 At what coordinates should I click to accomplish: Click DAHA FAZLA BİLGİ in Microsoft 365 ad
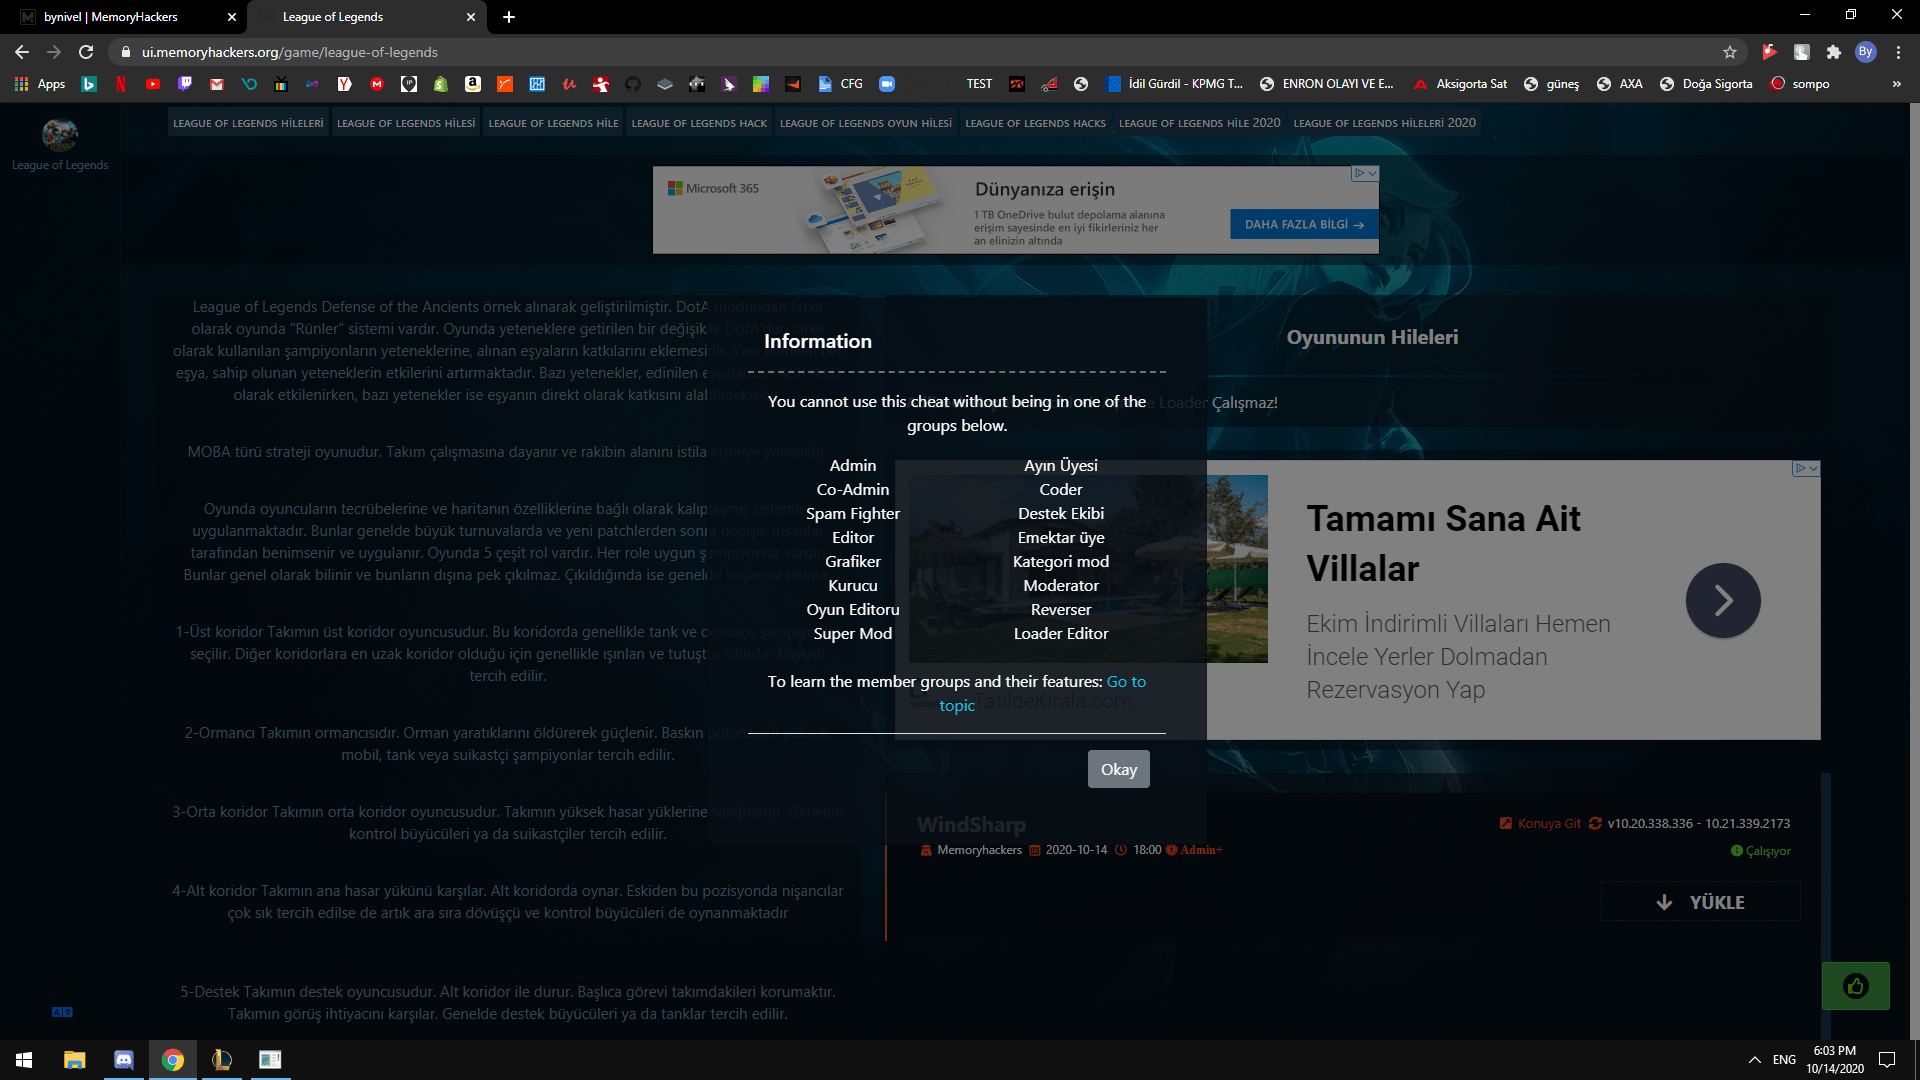[x=1304, y=225]
